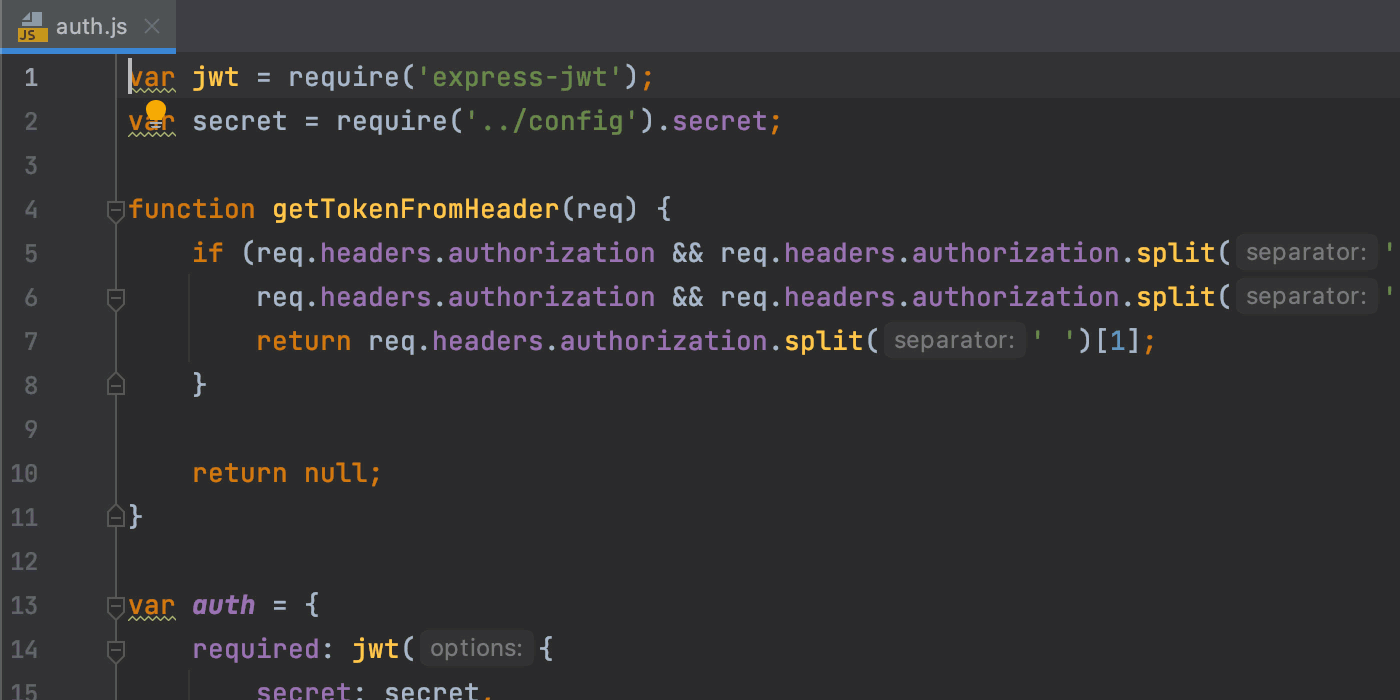Click the [1] index on line 7

[x=1119, y=341]
